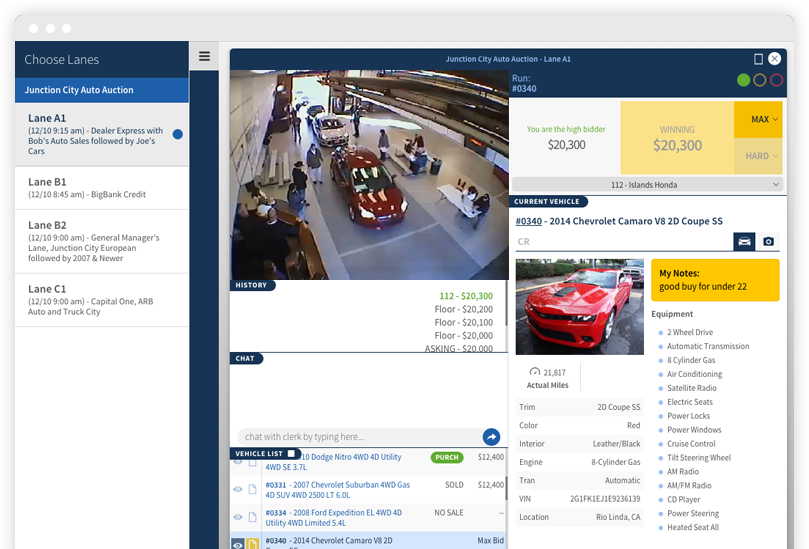The image size is (809, 549).
Task: Click the green PURCH badge
Action: tap(447, 457)
